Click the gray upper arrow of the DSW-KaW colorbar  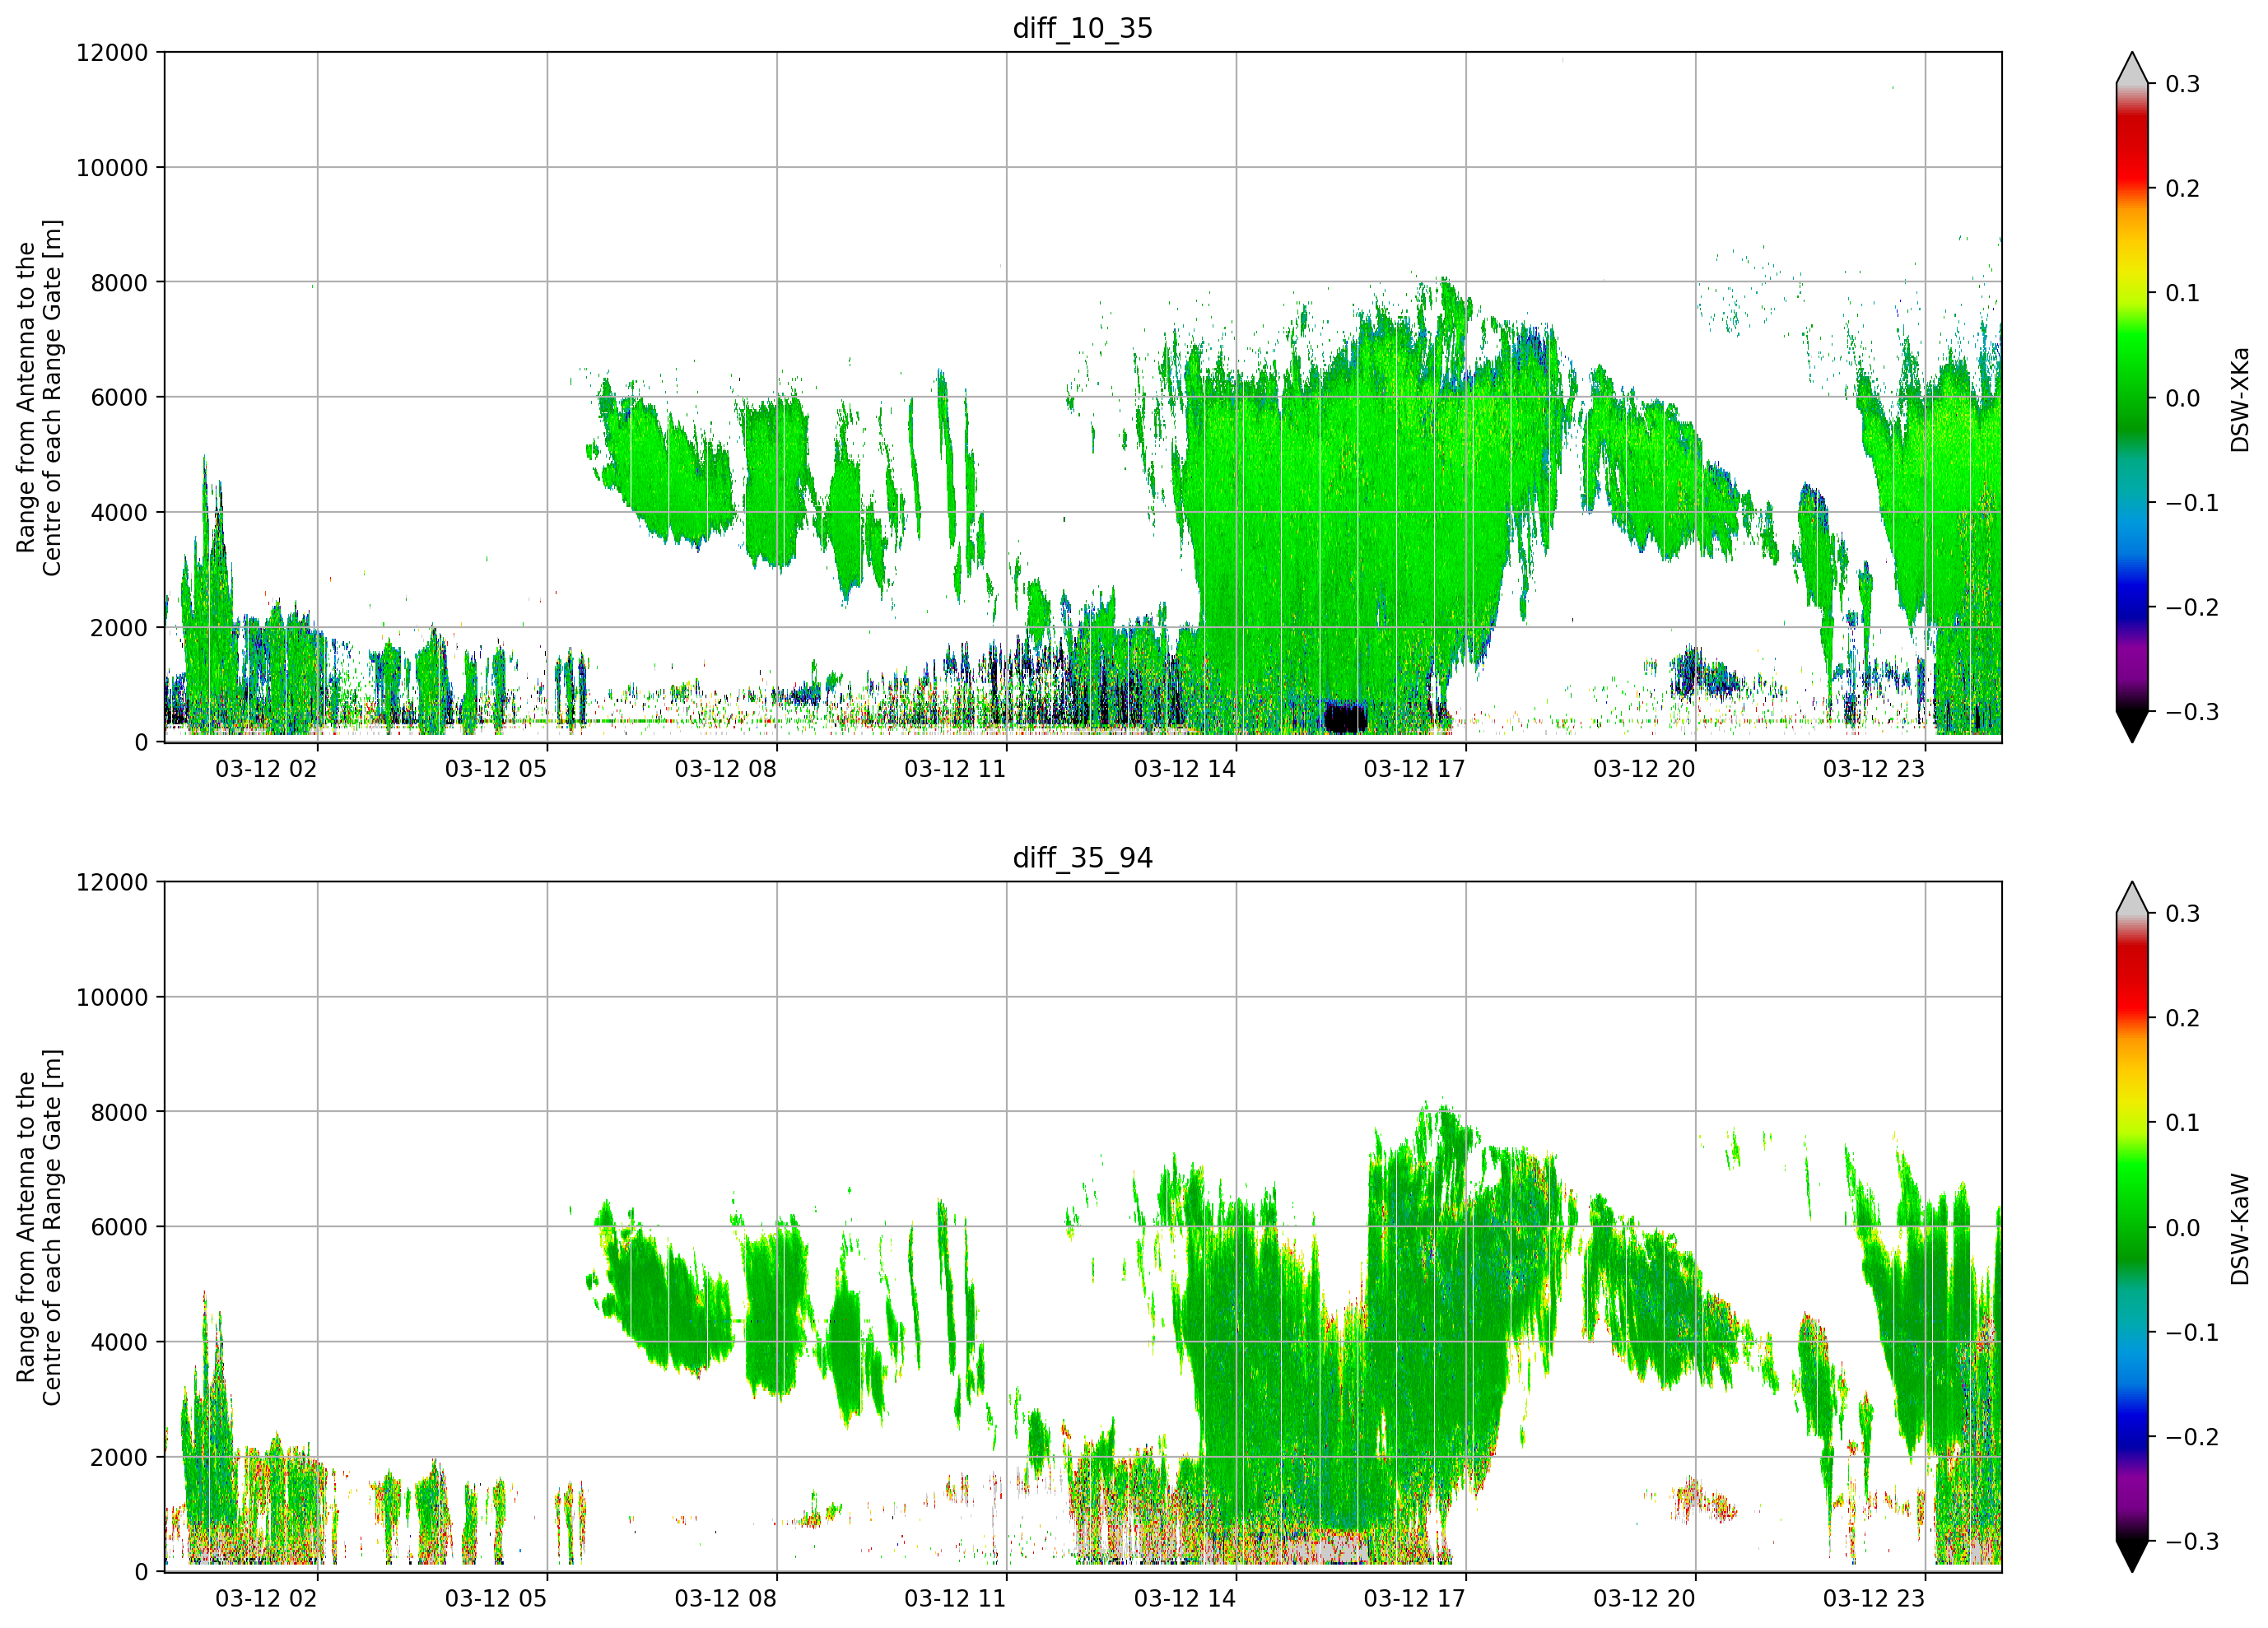click(2132, 898)
